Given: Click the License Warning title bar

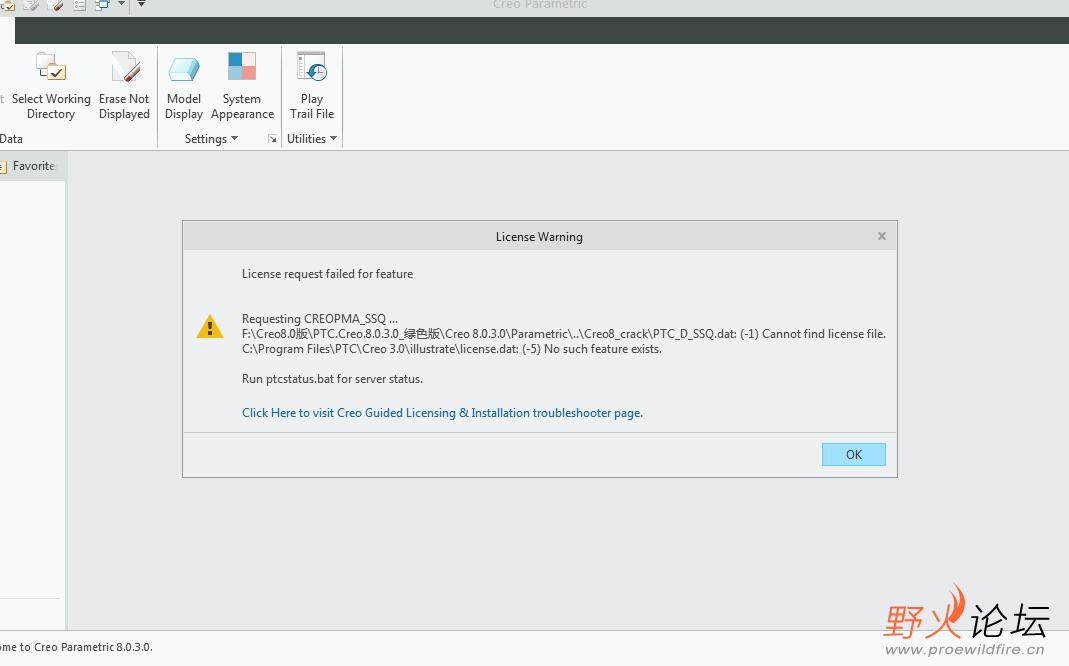Looking at the screenshot, I should point(539,237).
